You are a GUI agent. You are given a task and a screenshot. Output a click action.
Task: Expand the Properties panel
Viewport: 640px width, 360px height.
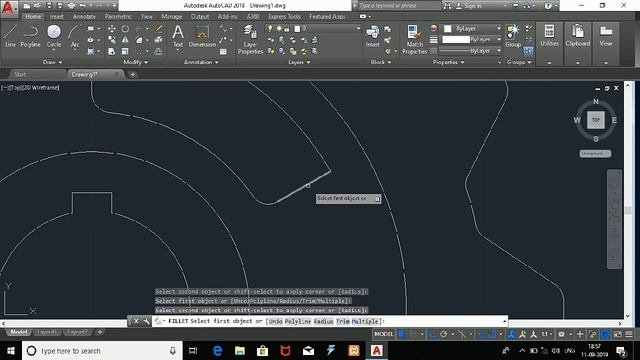coord(448,62)
